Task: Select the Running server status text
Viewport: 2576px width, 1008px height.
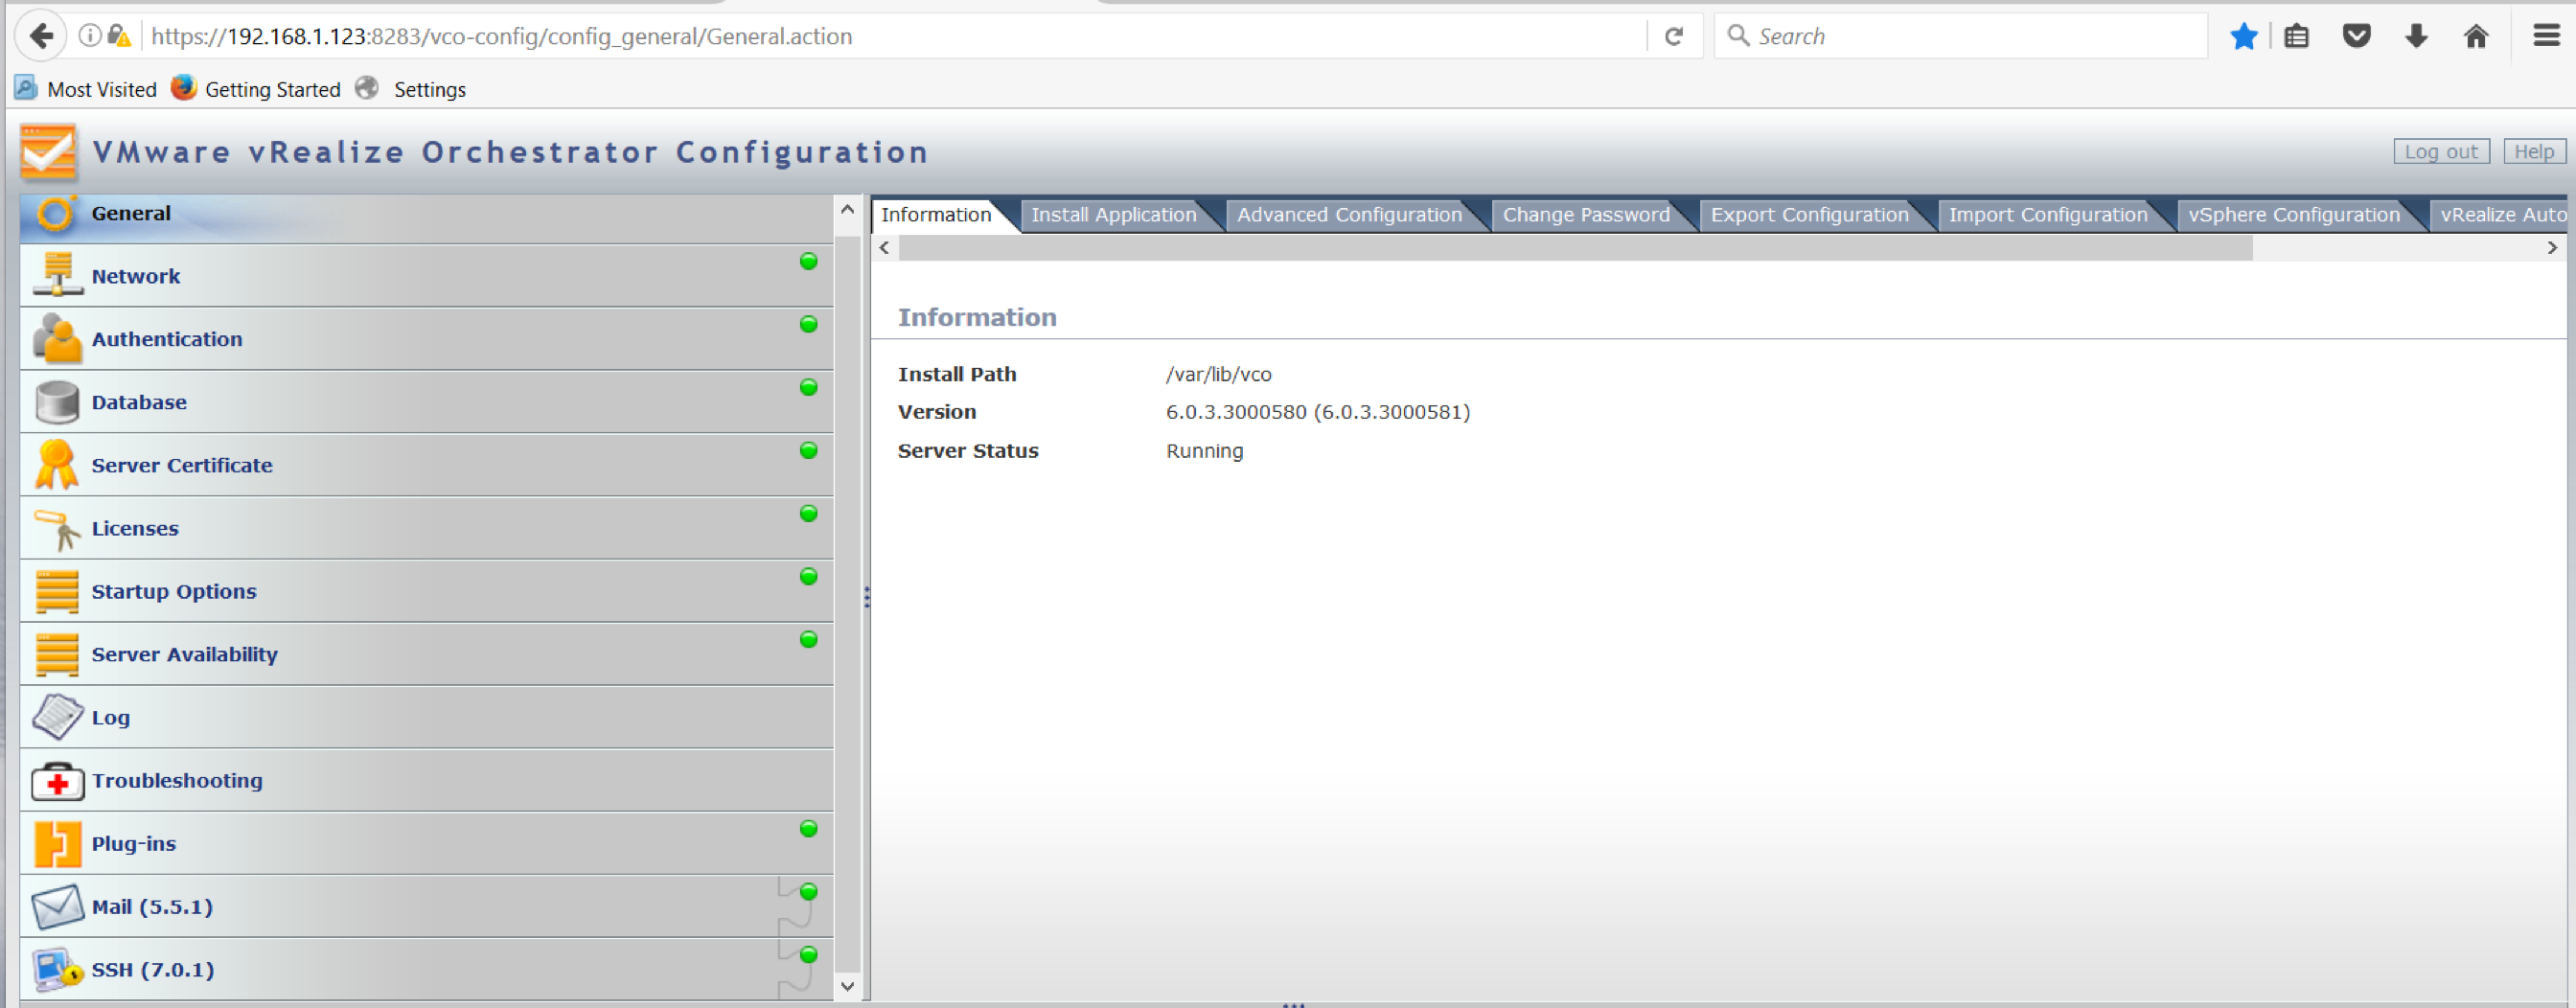Action: (x=1204, y=451)
